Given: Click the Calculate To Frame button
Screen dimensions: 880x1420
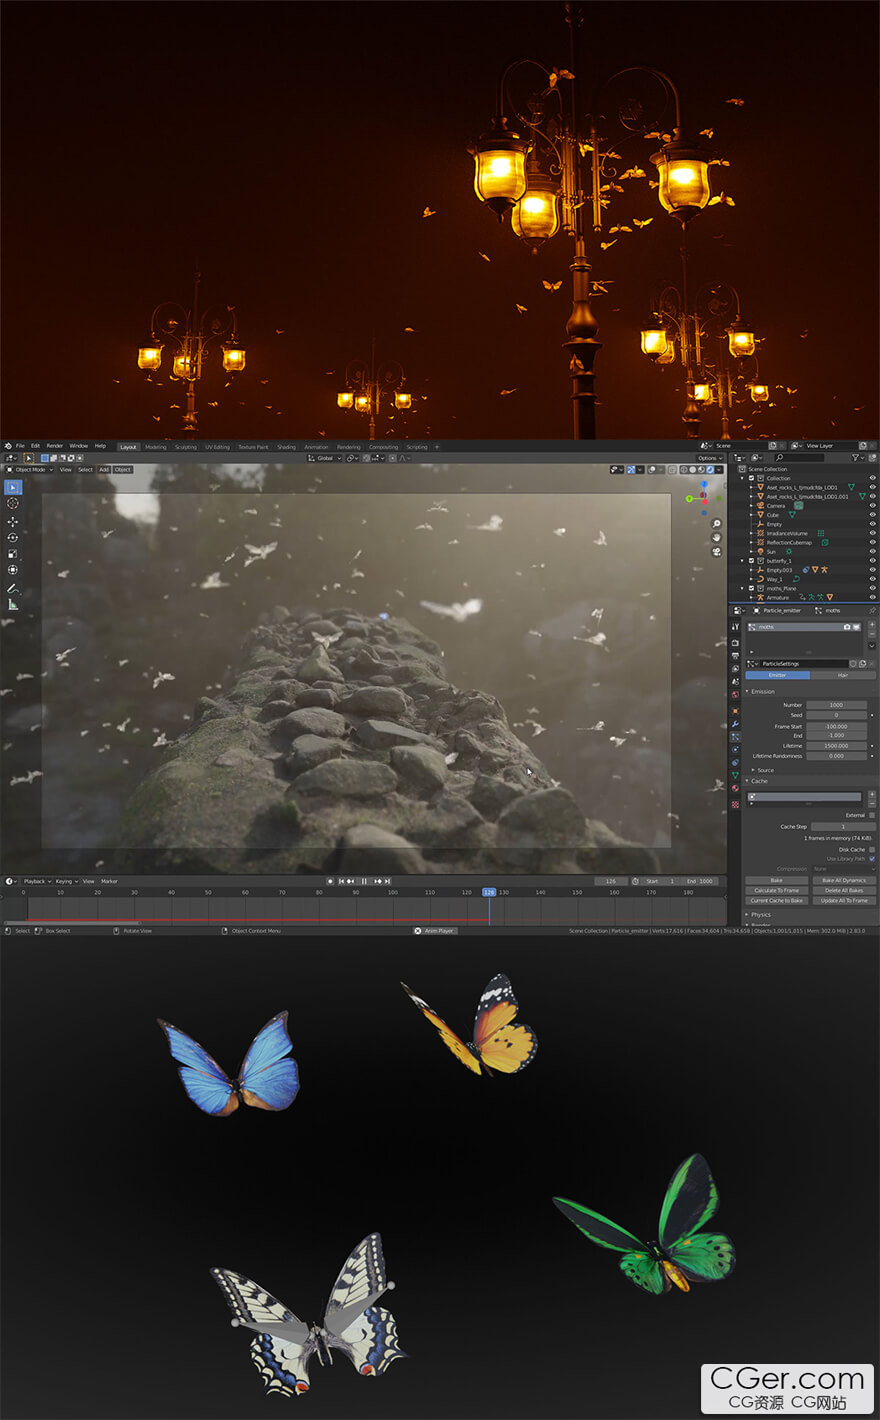Looking at the screenshot, I should tap(777, 890).
